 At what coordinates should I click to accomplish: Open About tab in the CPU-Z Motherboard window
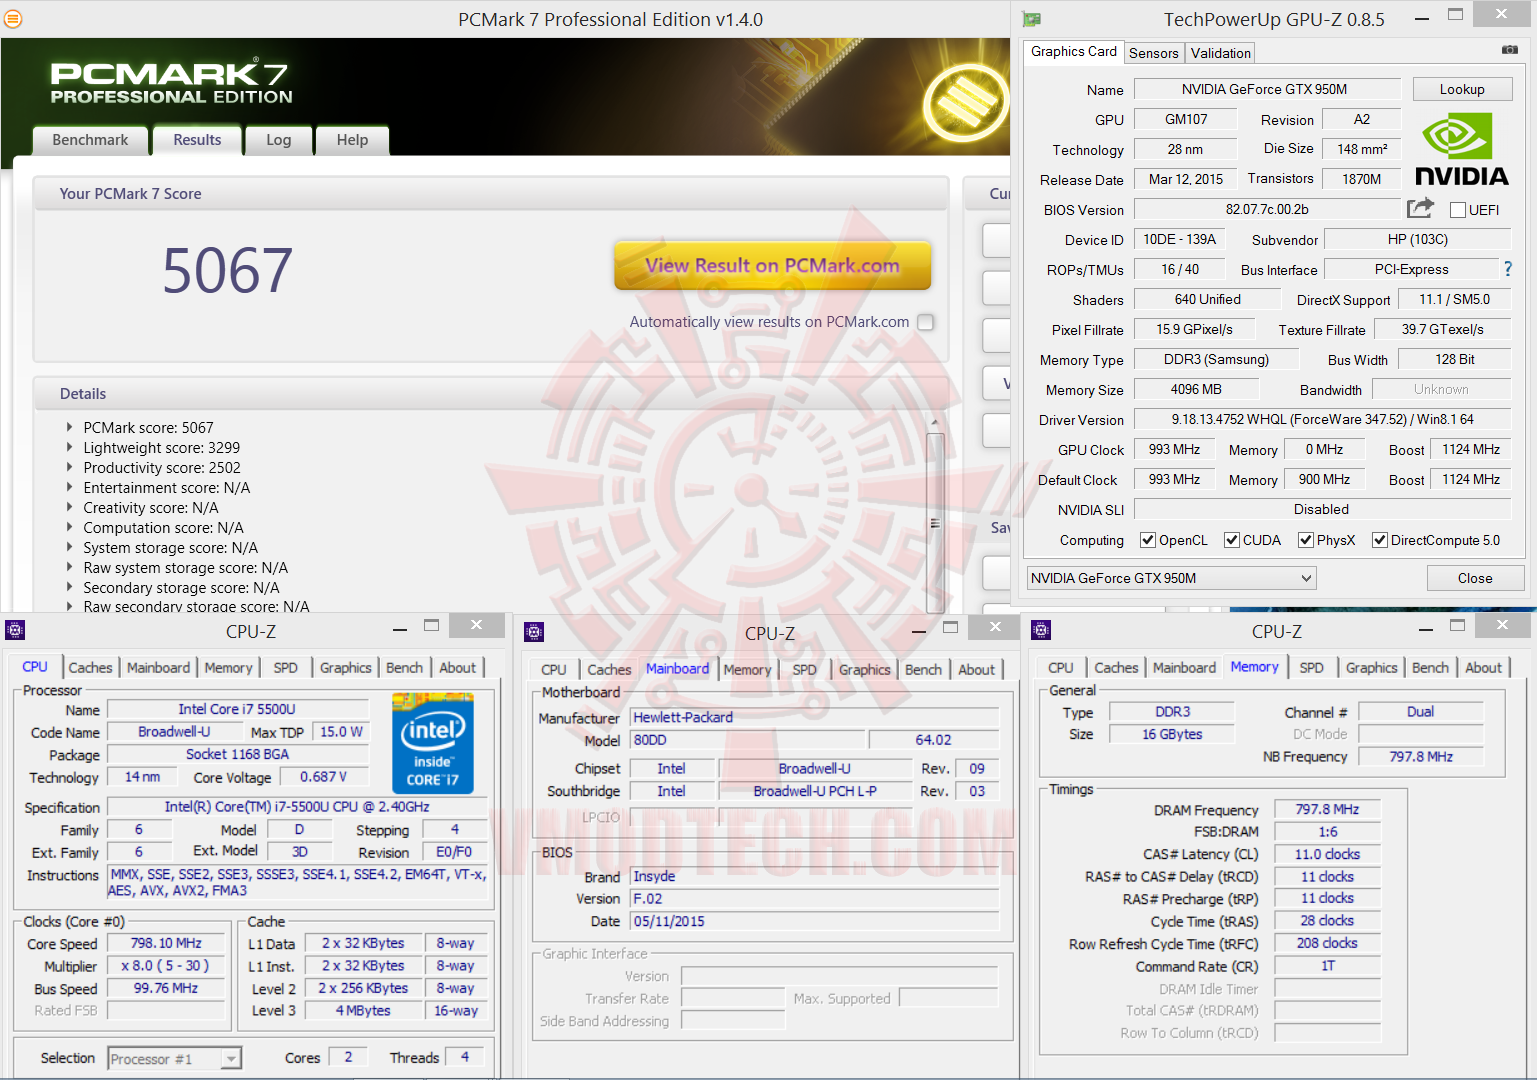tap(976, 670)
